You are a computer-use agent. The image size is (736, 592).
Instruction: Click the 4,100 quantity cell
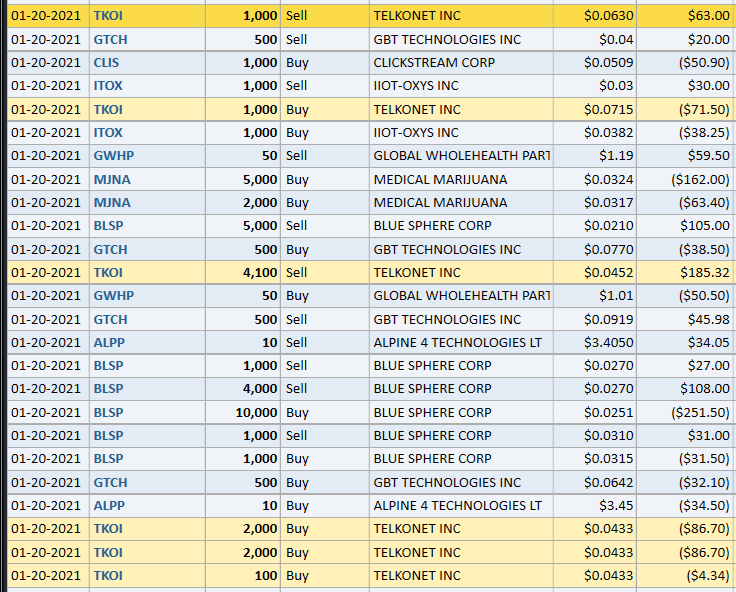(243, 272)
